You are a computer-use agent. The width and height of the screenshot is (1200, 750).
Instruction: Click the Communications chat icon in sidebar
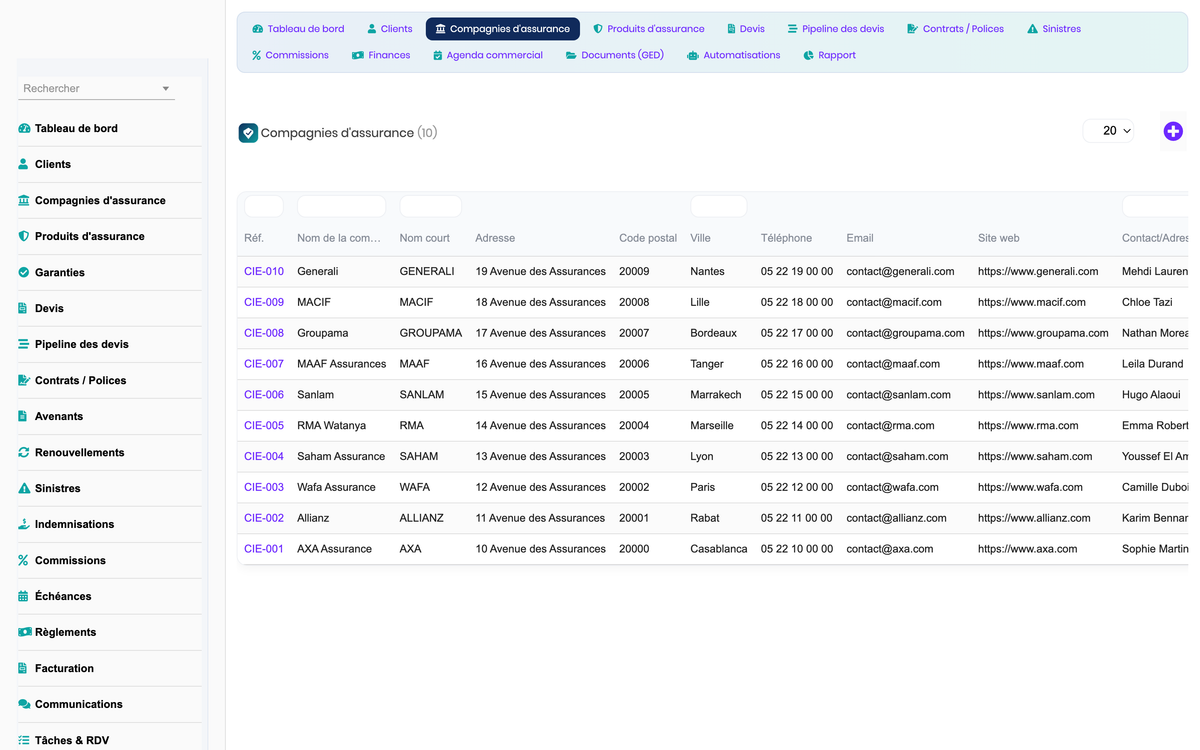pos(24,704)
